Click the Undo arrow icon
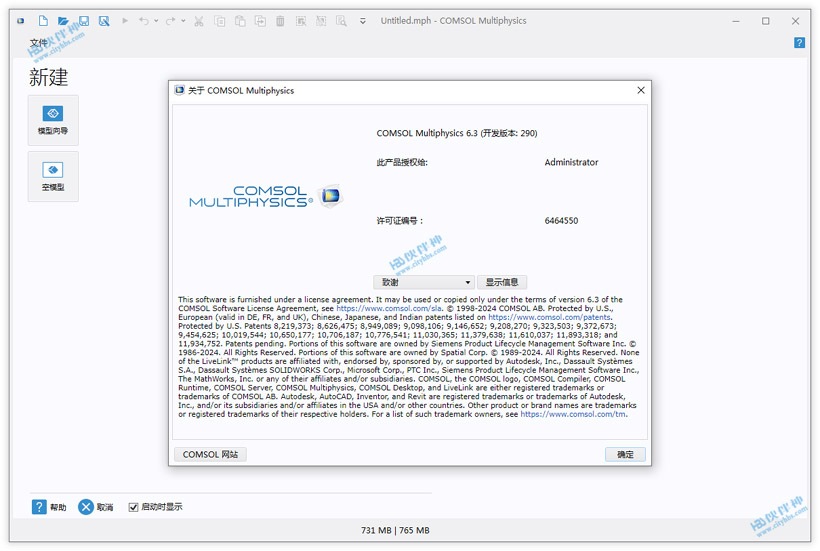 point(143,21)
